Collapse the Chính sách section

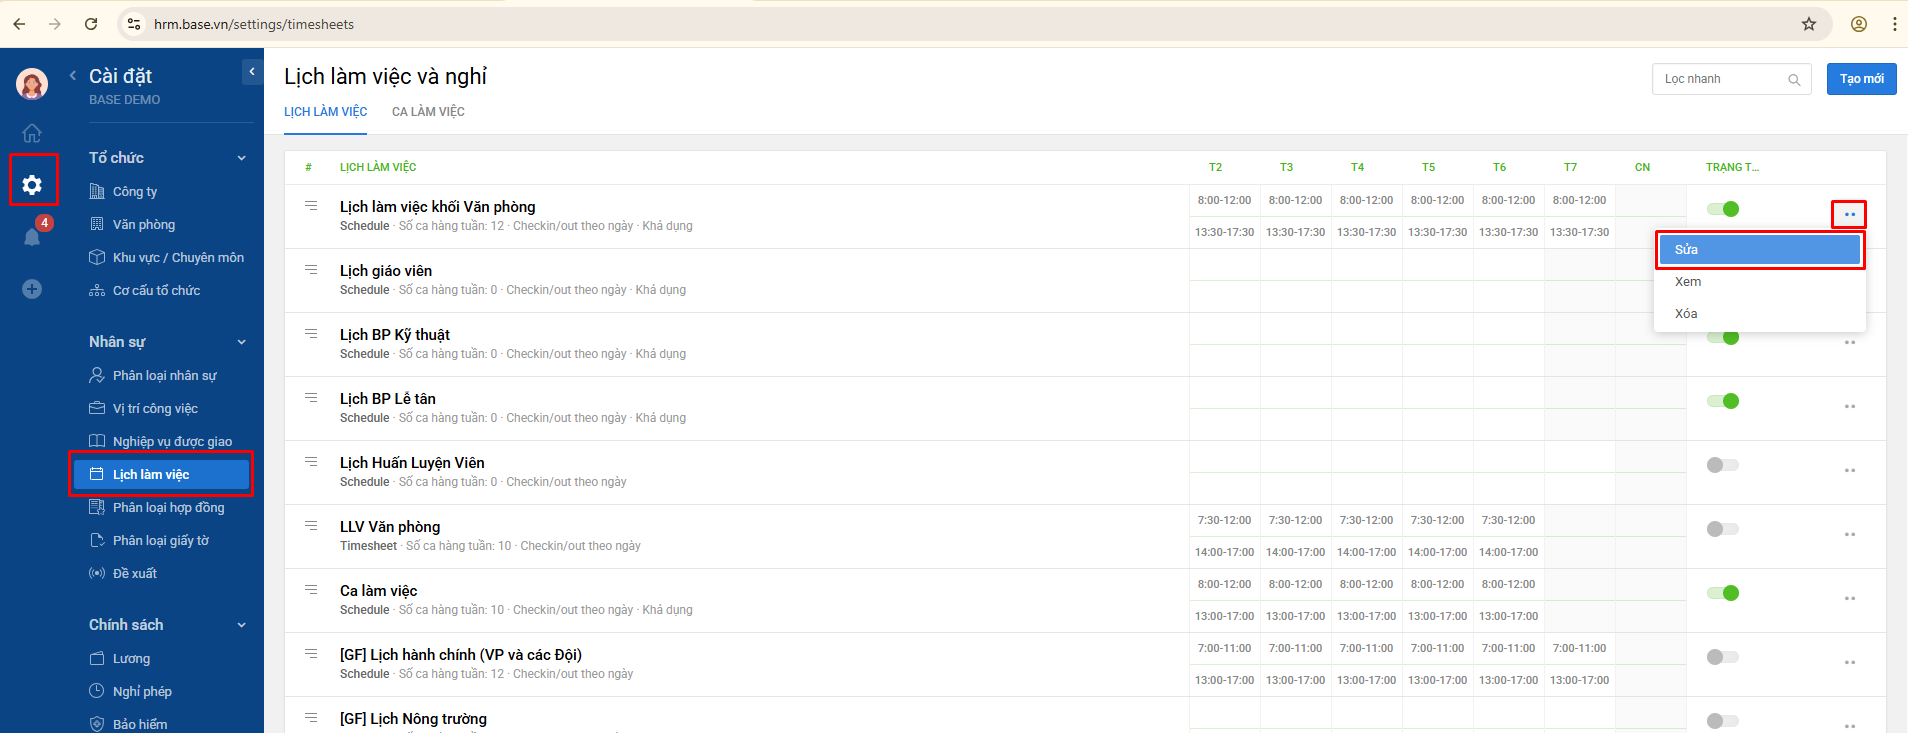242,625
